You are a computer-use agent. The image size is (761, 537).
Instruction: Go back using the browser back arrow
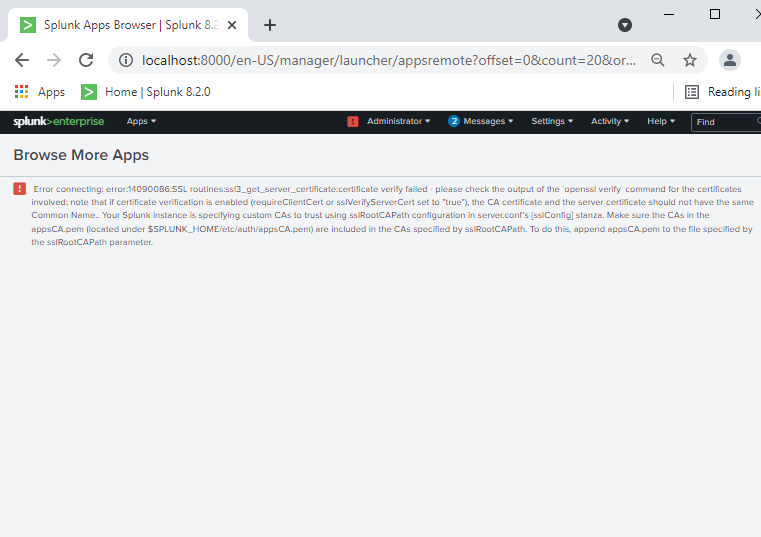pos(22,60)
